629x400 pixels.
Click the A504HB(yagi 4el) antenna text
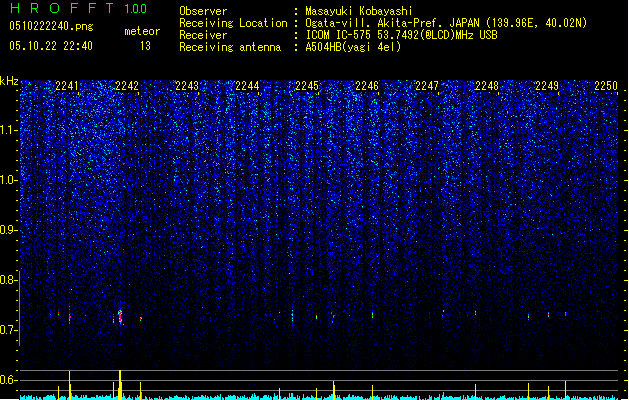pyautogui.click(x=353, y=47)
